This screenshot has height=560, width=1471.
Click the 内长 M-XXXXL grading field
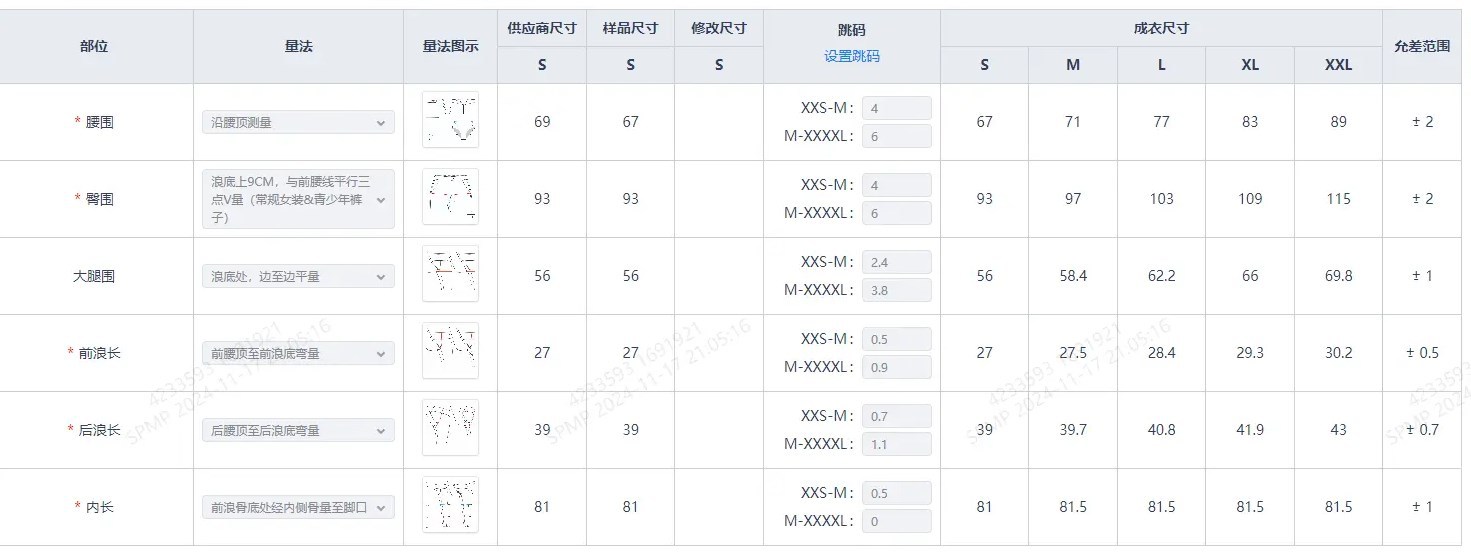pos(896,521)
